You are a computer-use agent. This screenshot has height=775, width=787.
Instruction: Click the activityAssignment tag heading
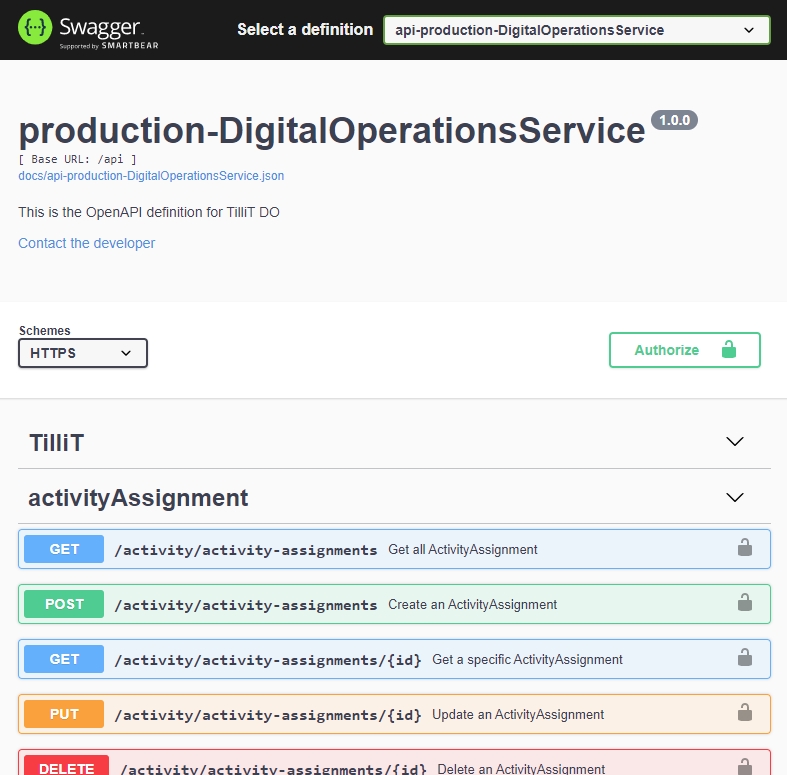tap(138, 497)
